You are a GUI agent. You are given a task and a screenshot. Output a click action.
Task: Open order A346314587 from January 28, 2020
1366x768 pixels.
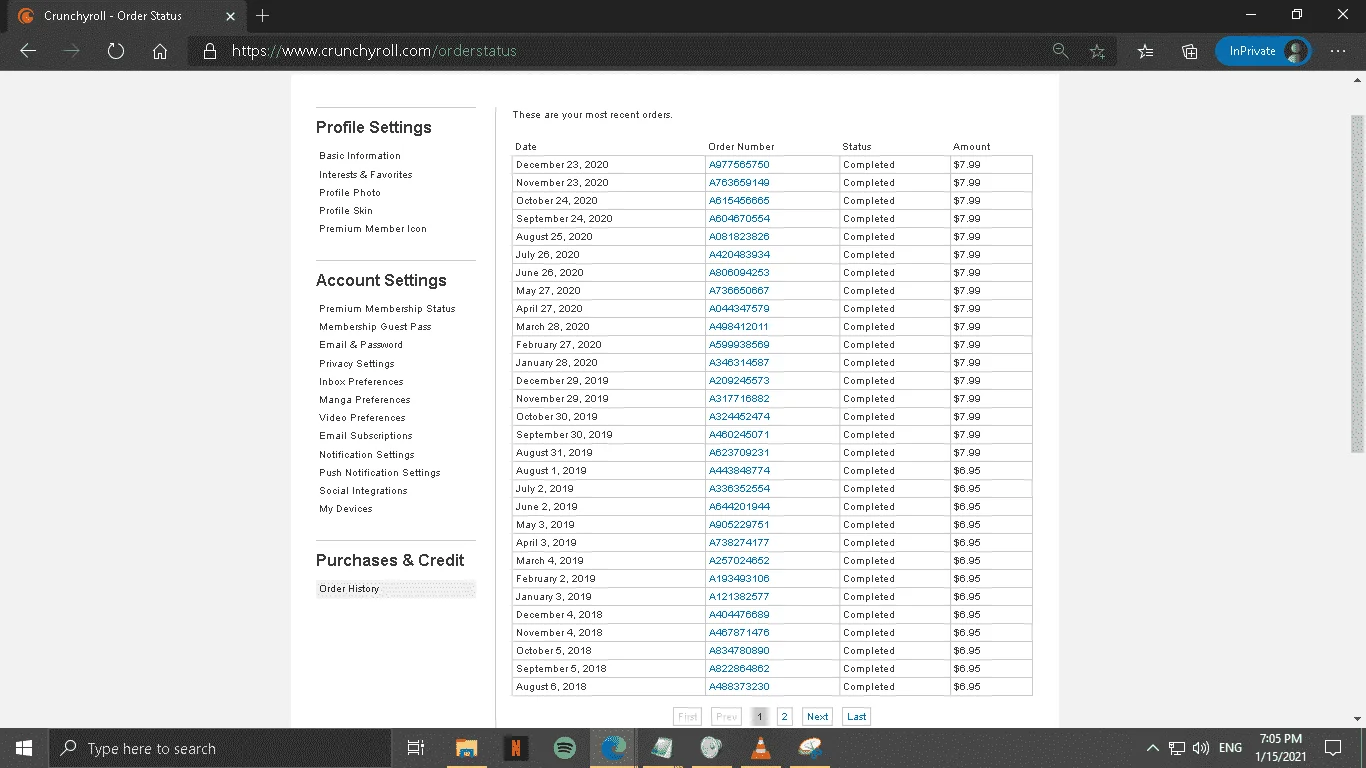click(739, 363)
